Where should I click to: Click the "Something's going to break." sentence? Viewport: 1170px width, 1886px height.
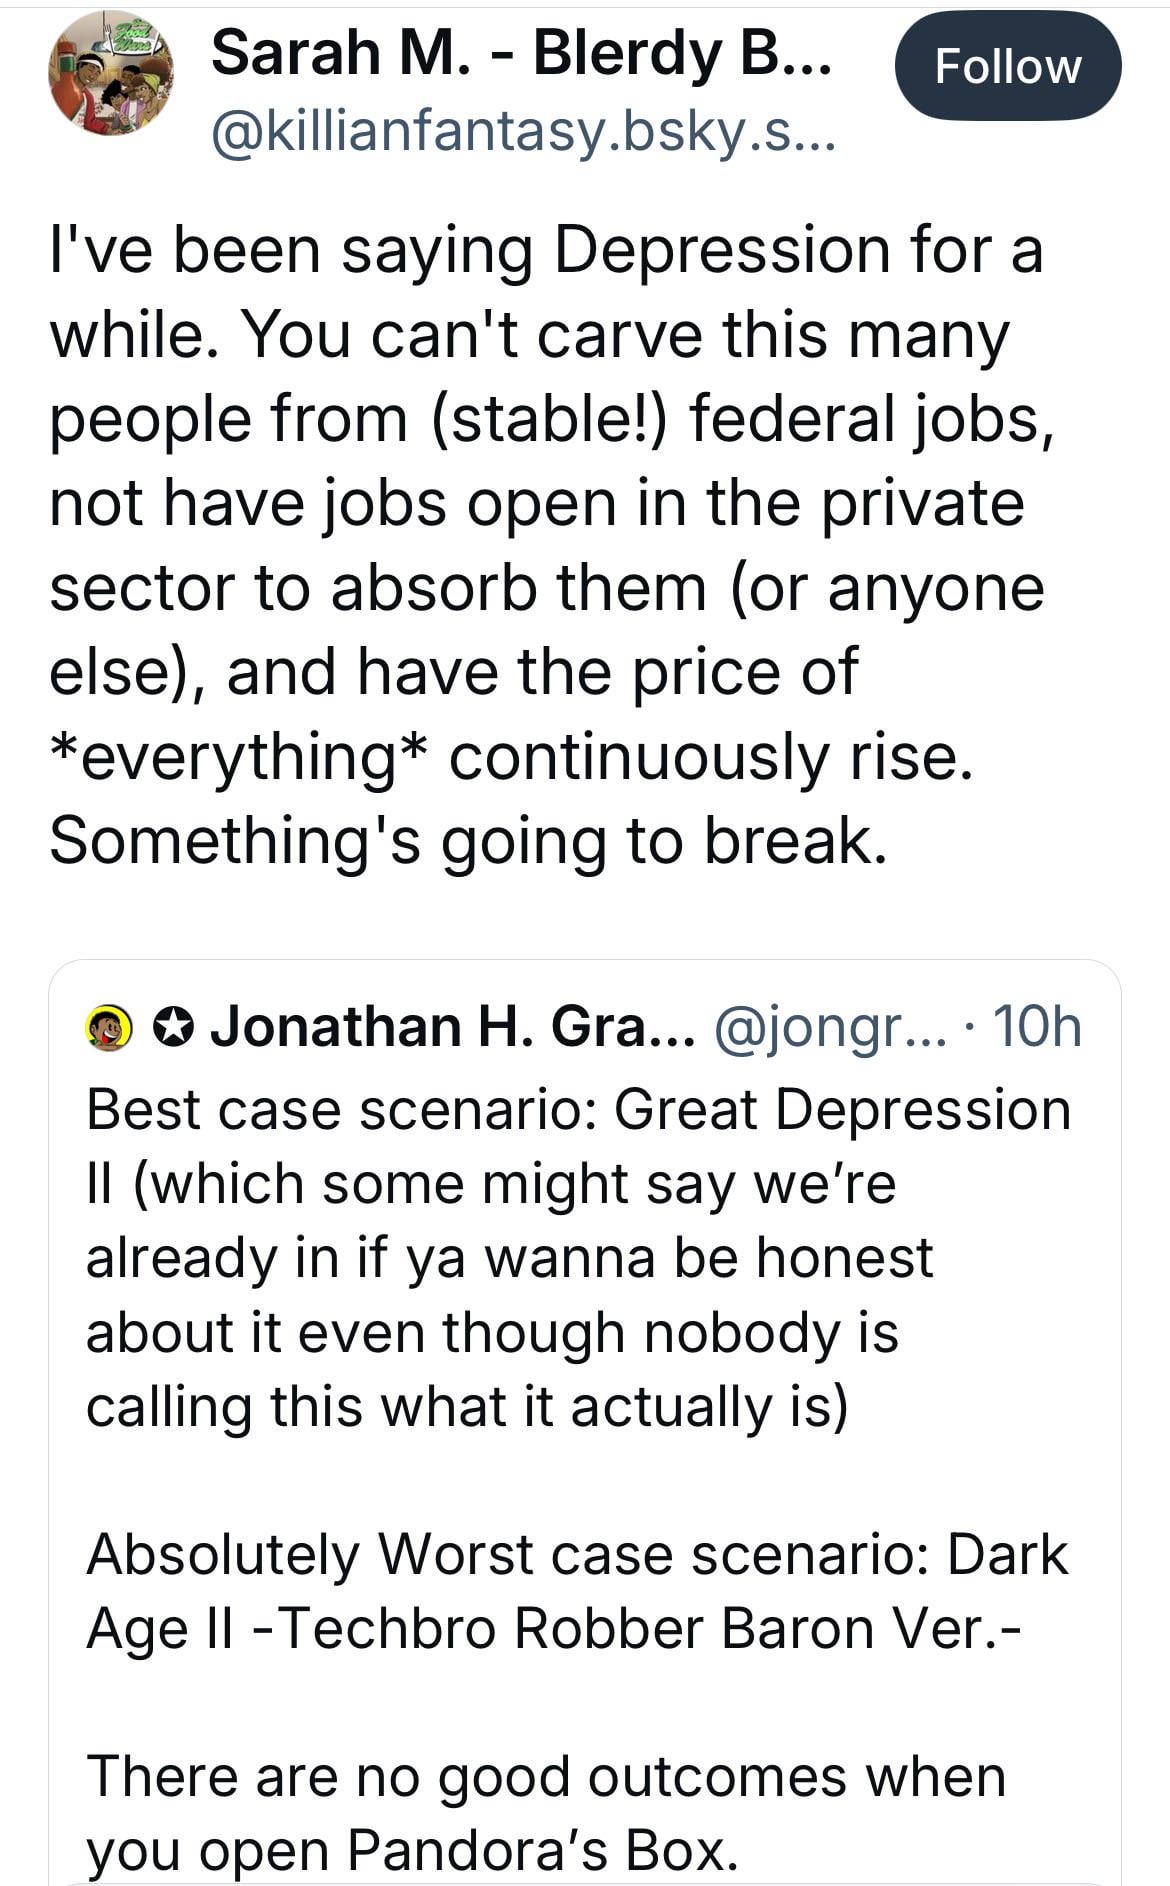coord(468,840)
